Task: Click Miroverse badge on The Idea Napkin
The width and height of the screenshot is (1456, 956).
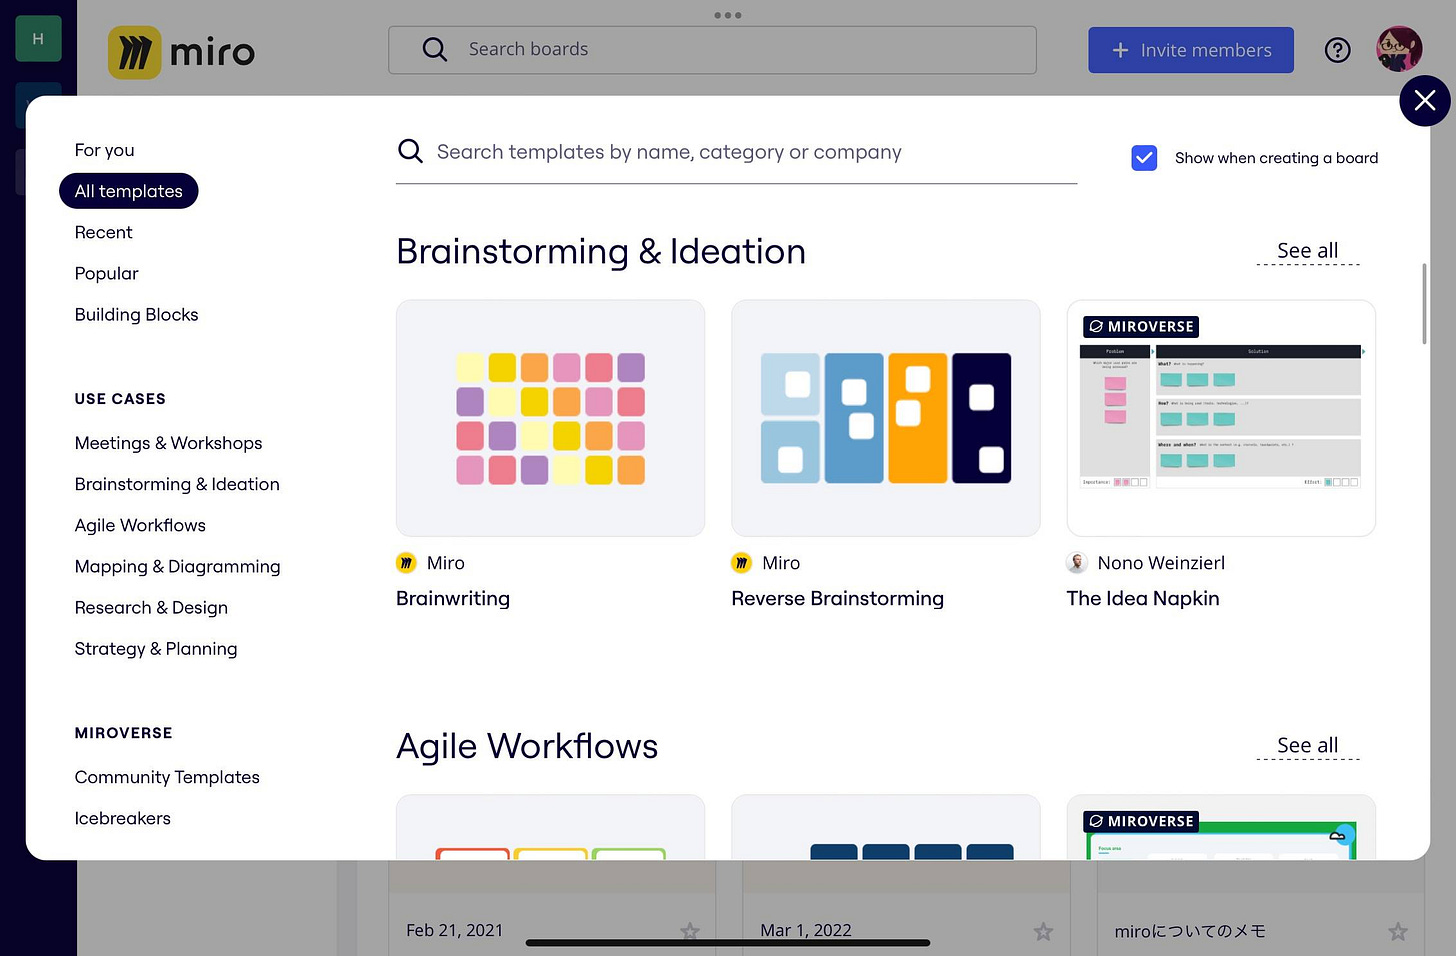Action: click(x=1141, y=327)
